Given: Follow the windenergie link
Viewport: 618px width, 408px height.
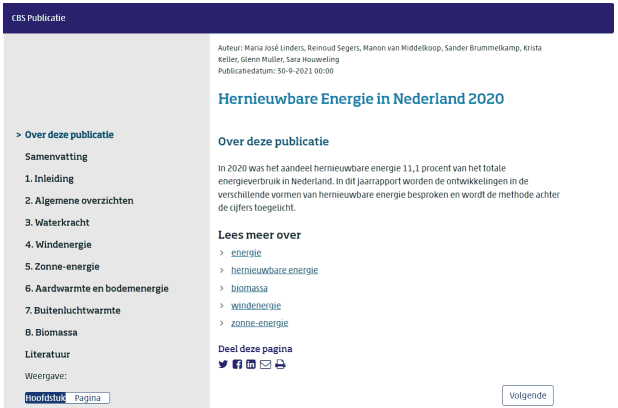Looking at the screenshot, I should click(256, 306).
